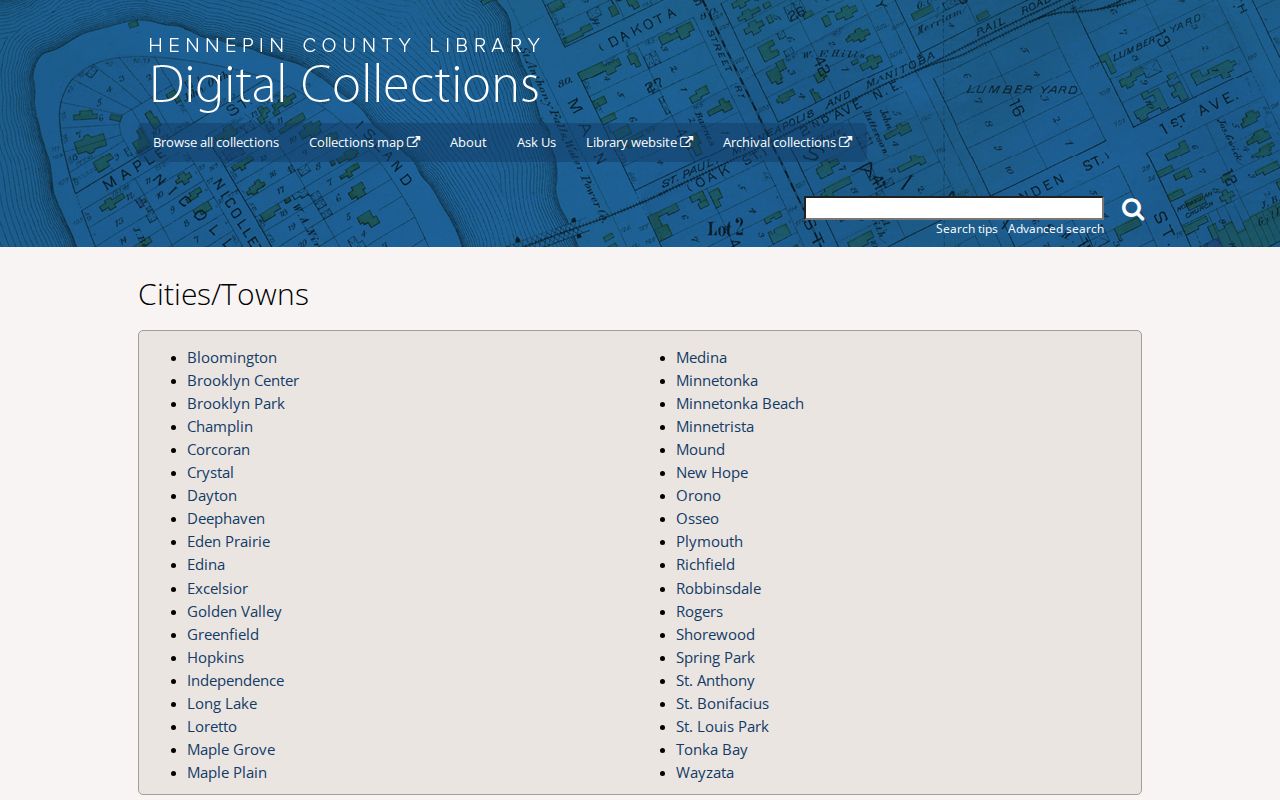This screenshot has width=1280, height=800.
Task: Open the Brooklyn Center link
Action: (243, 380)
